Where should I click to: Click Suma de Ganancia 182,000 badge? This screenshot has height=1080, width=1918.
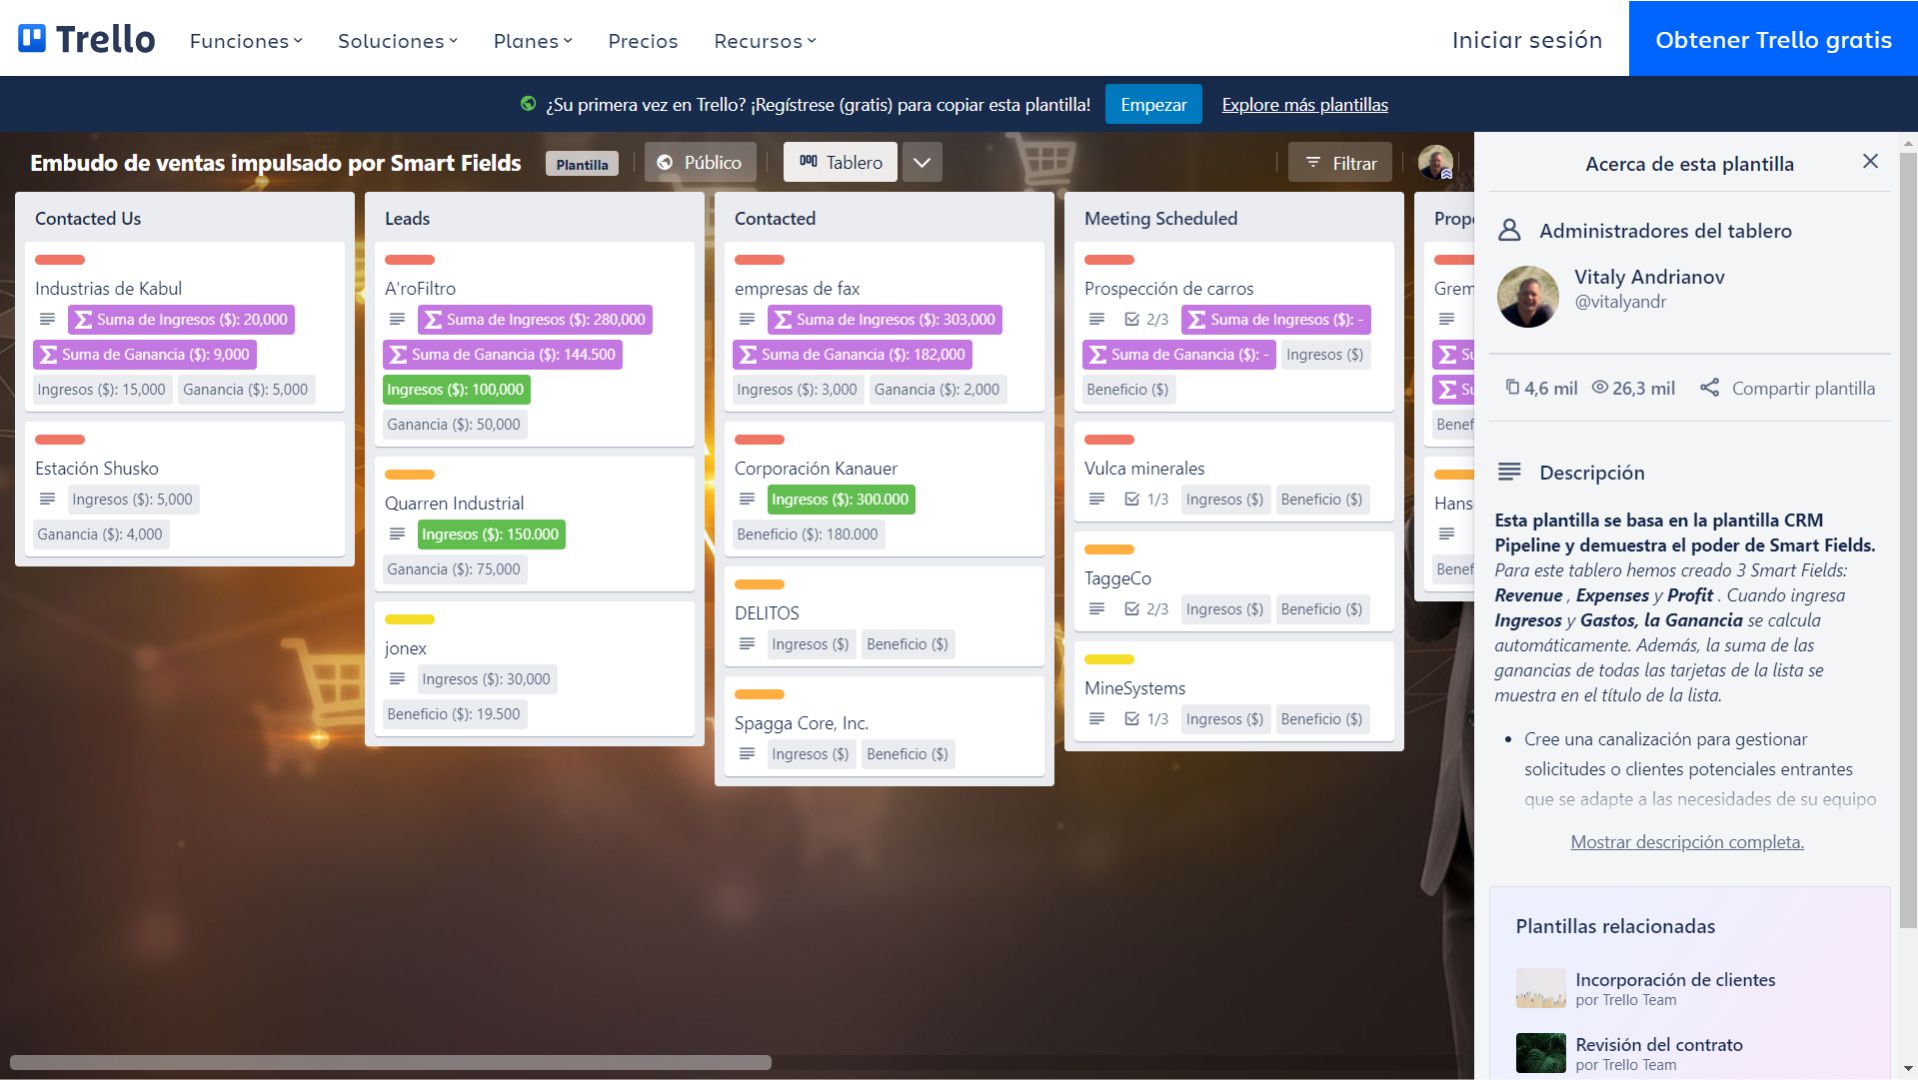[x=852, y=354]
